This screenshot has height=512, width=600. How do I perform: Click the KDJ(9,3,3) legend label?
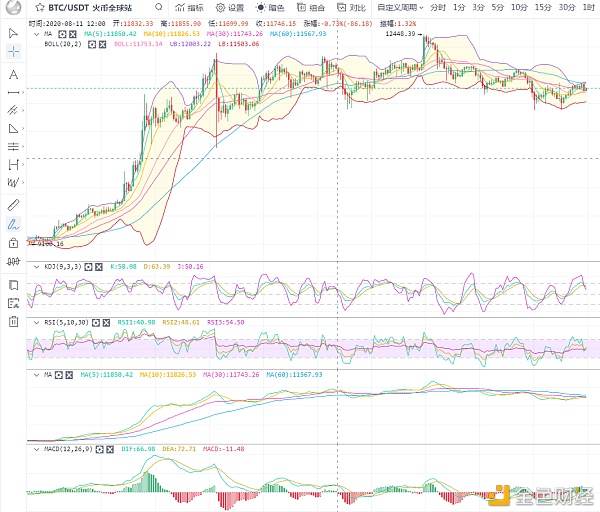click(x=63, y=266)
